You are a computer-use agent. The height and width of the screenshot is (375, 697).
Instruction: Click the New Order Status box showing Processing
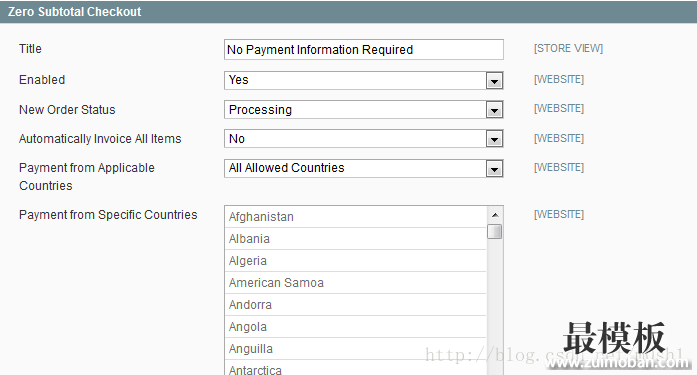click(364, 110)
